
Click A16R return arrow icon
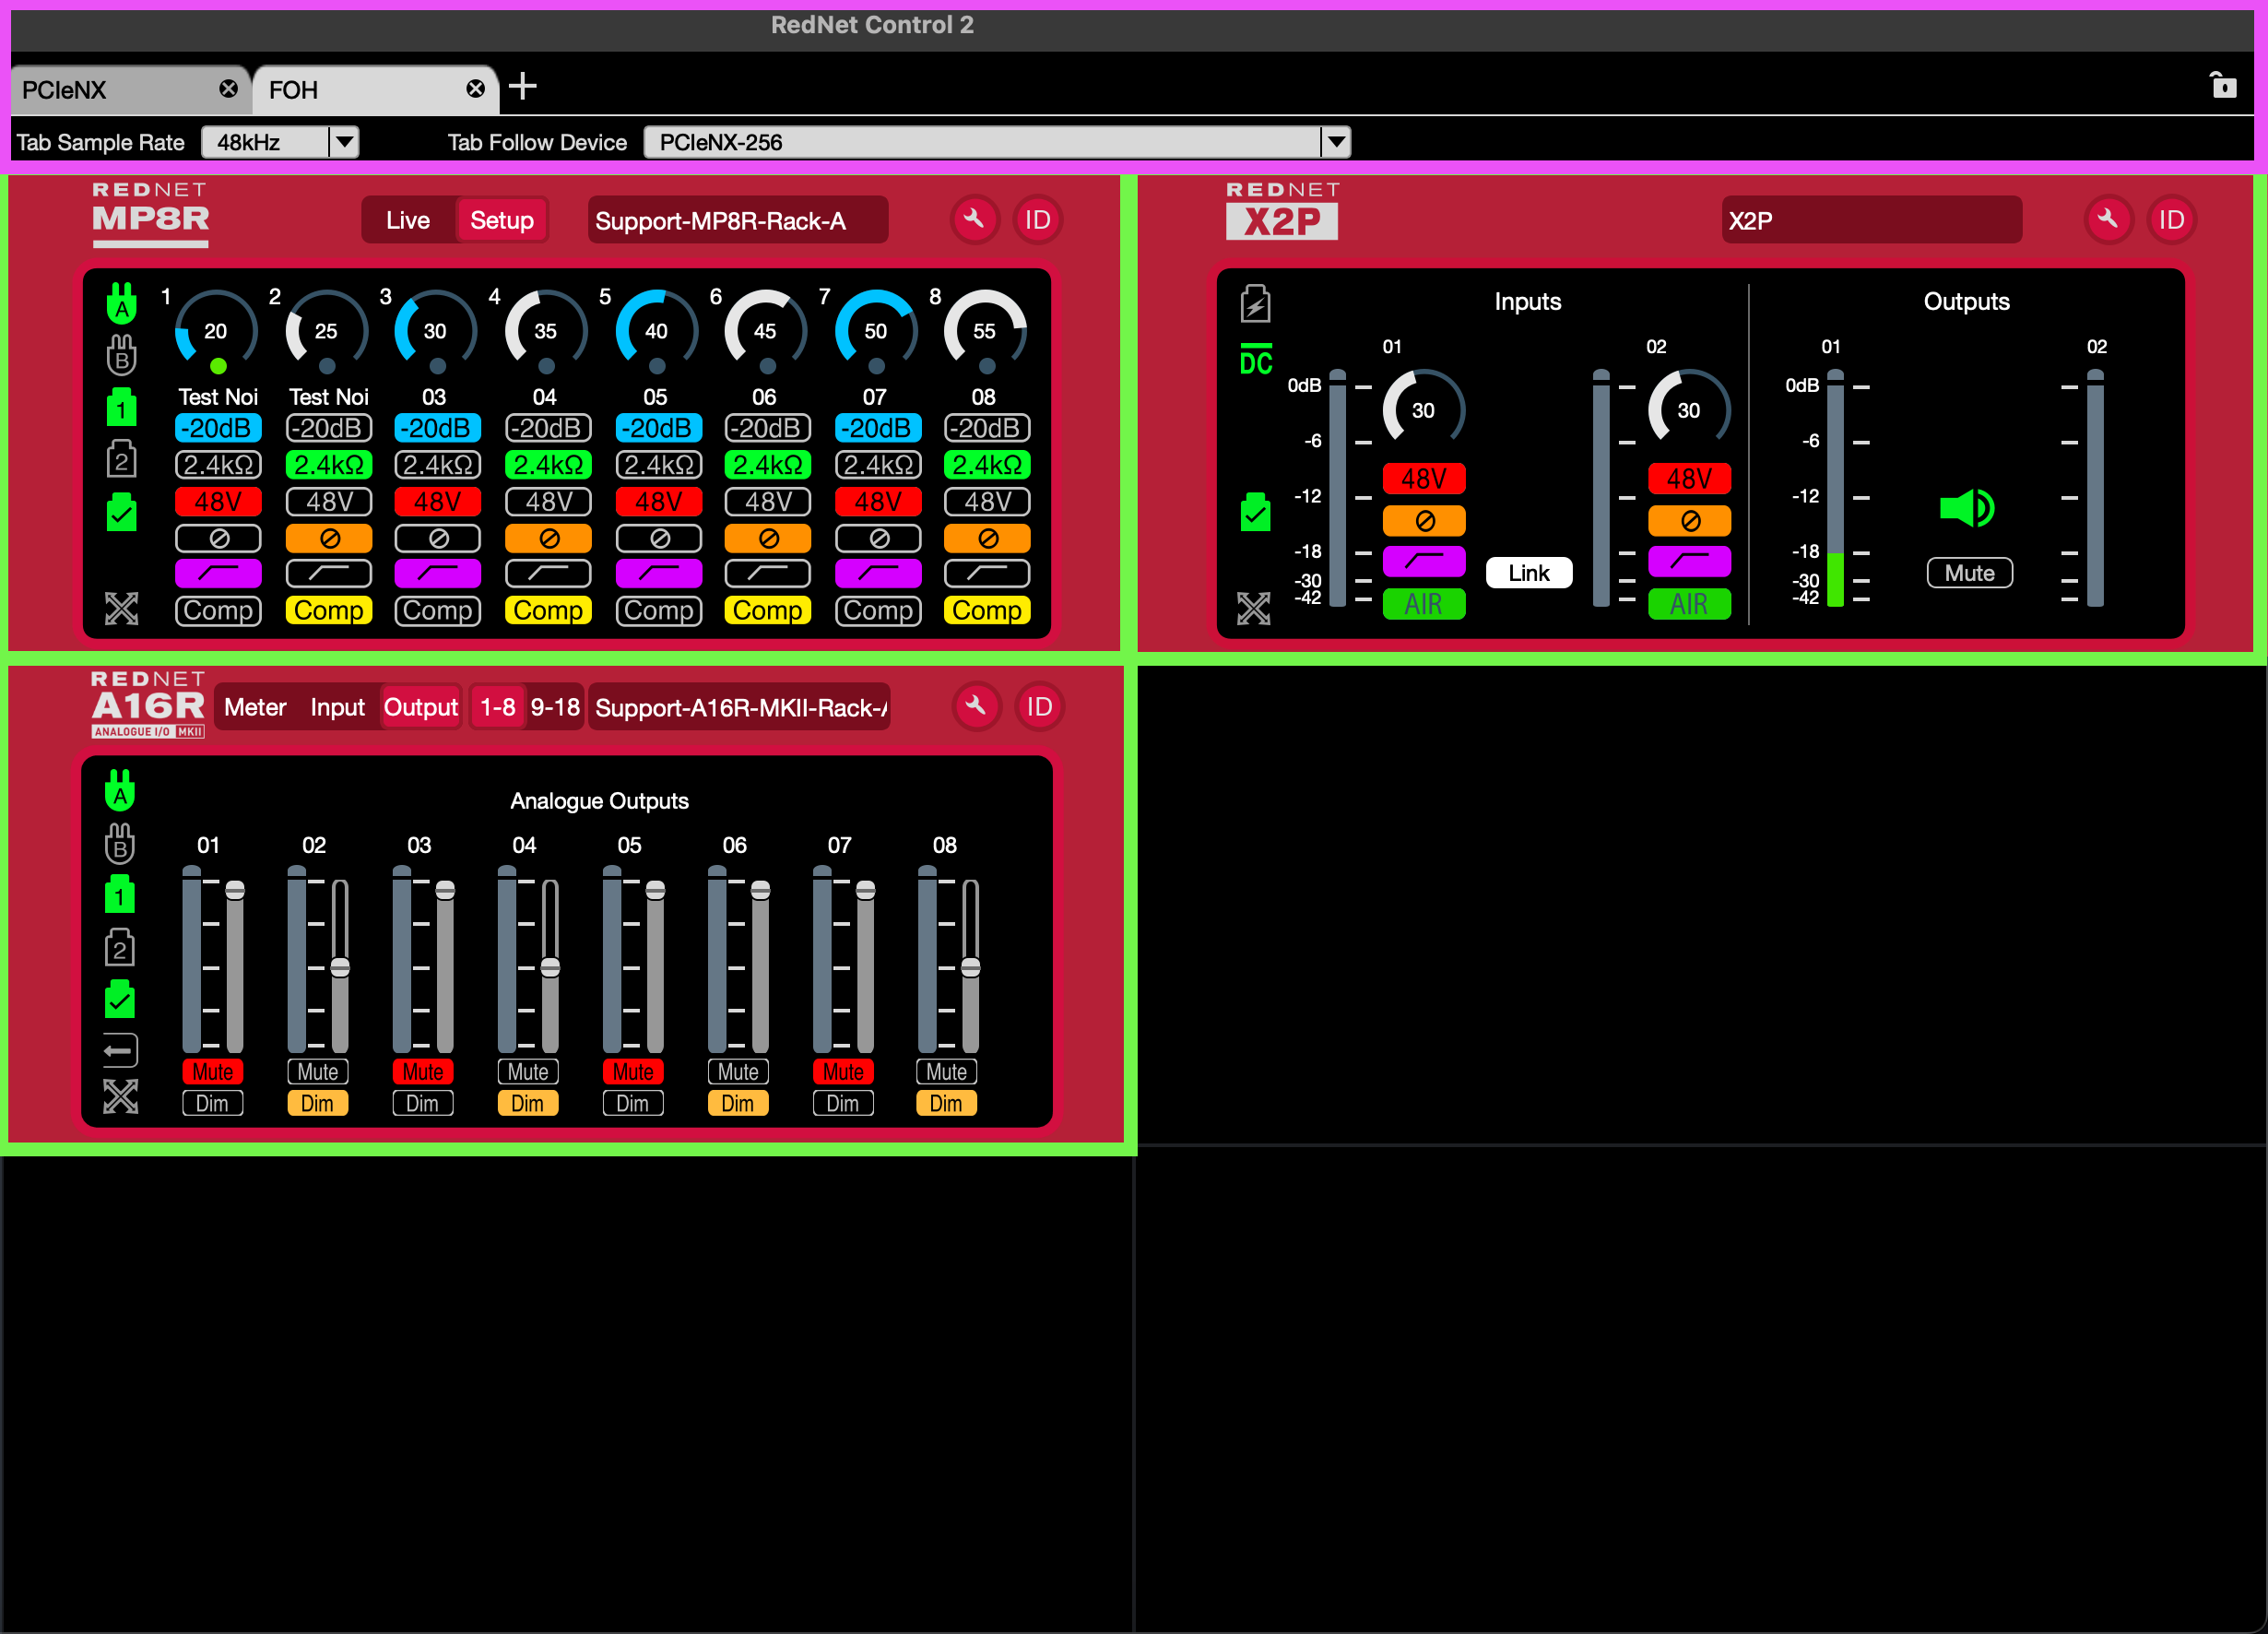(x=120, y=1050)
